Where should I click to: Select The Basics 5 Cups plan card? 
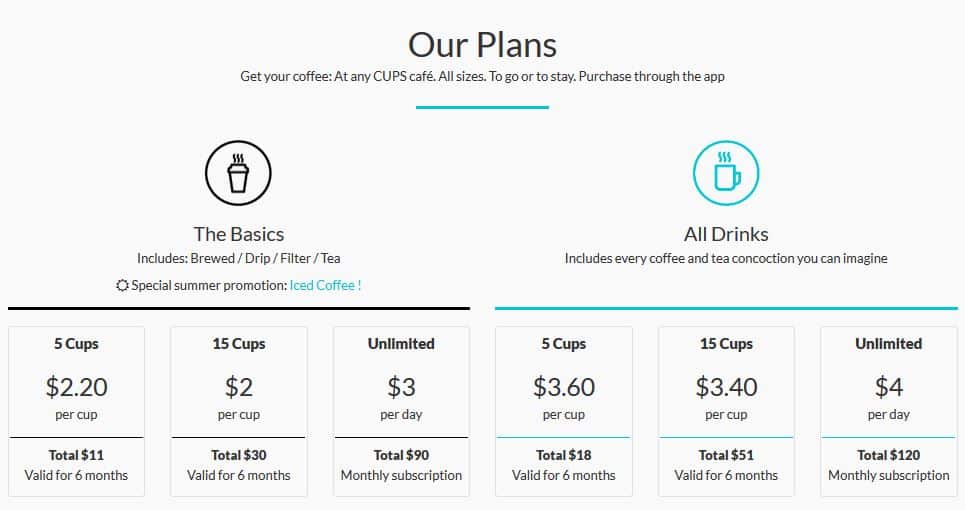click(x=76, y=410)
